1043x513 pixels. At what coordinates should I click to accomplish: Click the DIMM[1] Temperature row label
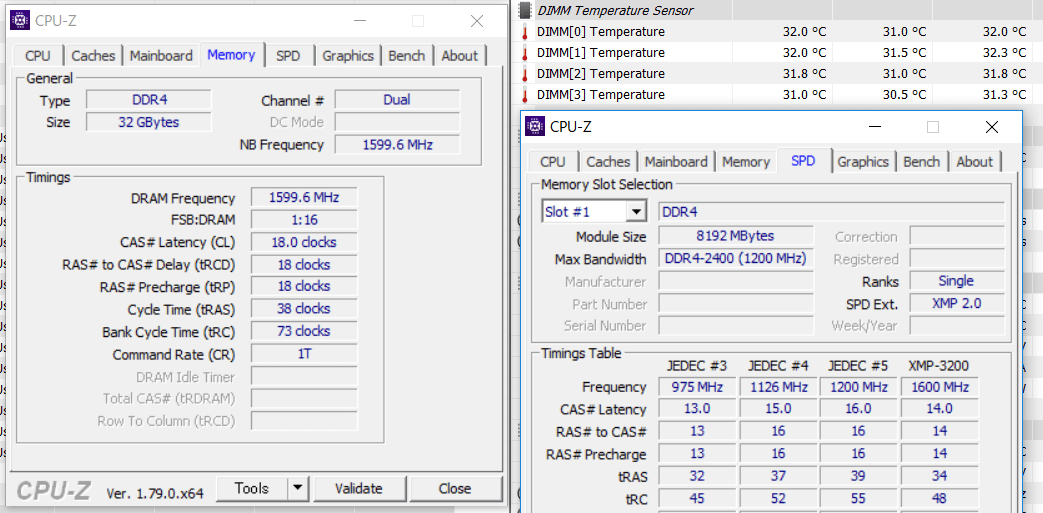(x=601, y=53)
